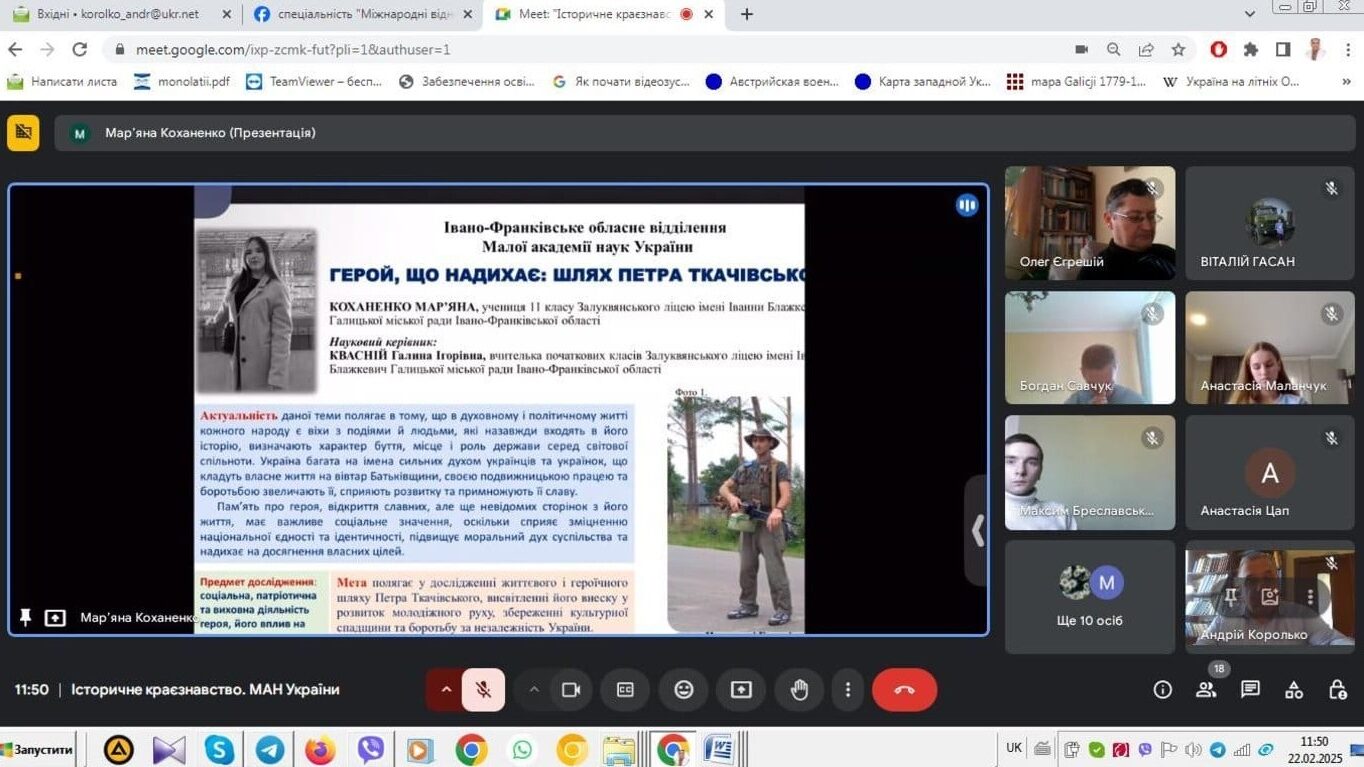Screen dimensions: 1364x767
Task: Show the participants list (18 people)
Action: (1206, 690)
